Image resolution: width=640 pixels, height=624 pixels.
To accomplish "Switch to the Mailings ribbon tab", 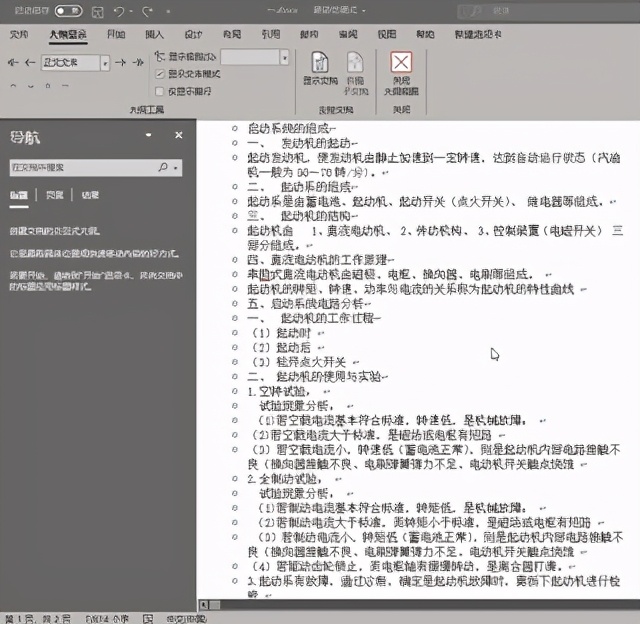I will (x=309, y=34).
